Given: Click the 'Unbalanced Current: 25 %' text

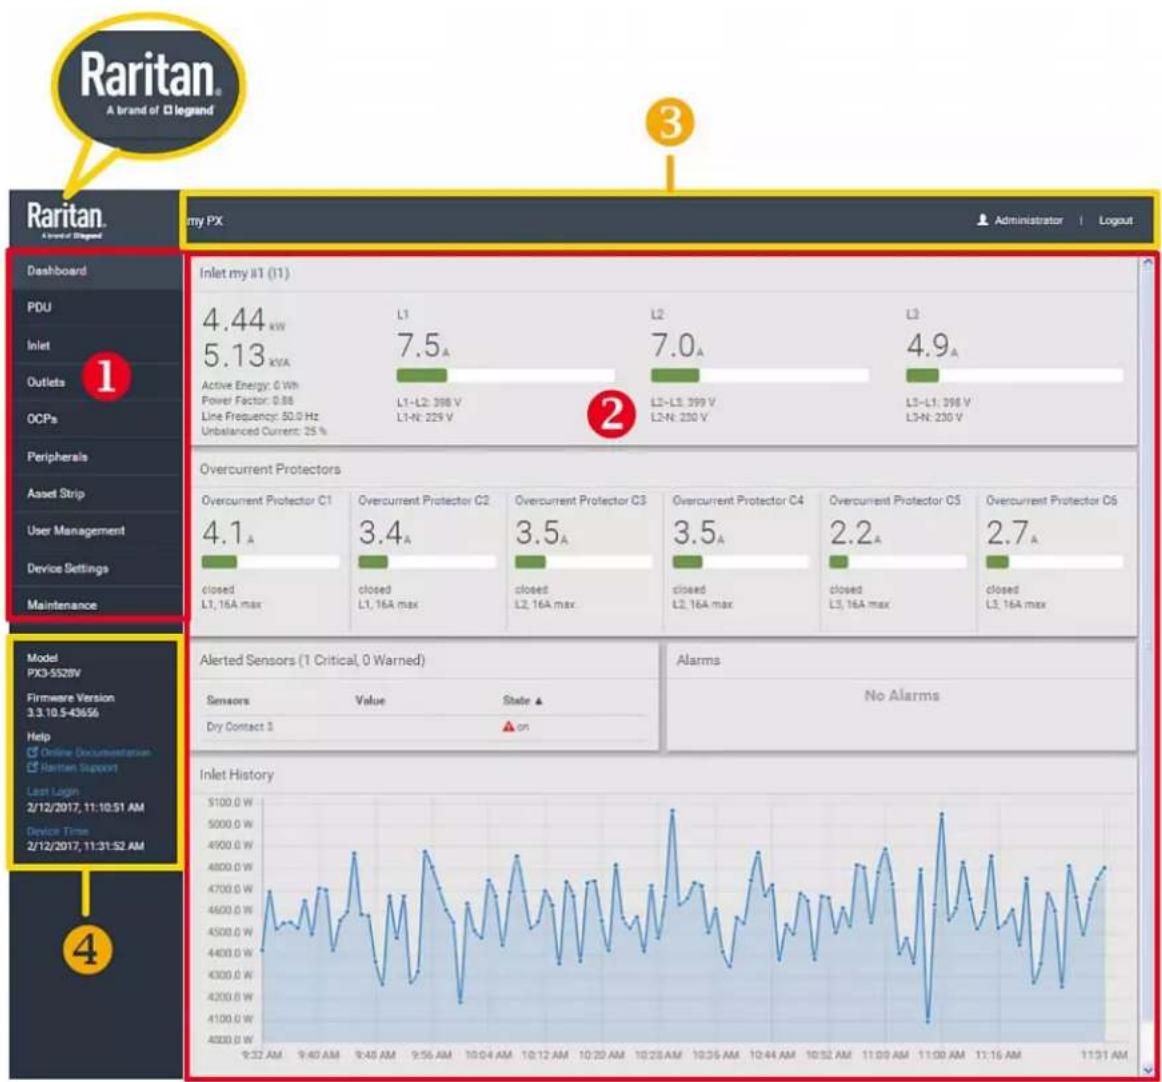Looking at the screenshot, I should click(x=264, y=431).
